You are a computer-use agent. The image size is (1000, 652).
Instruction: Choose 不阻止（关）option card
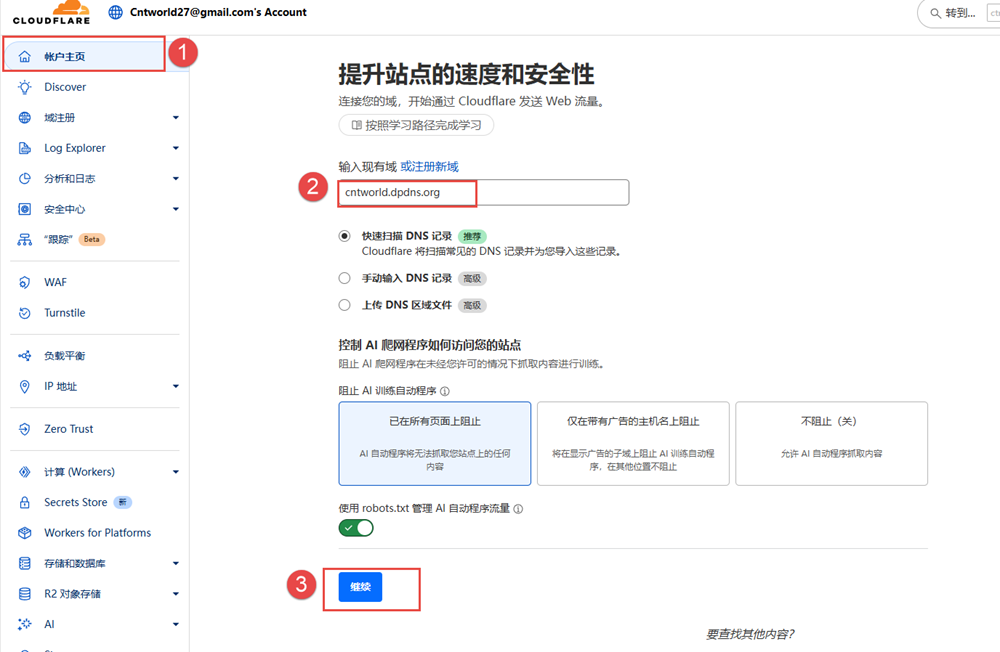pyautogui.click(x=832, y=443)
